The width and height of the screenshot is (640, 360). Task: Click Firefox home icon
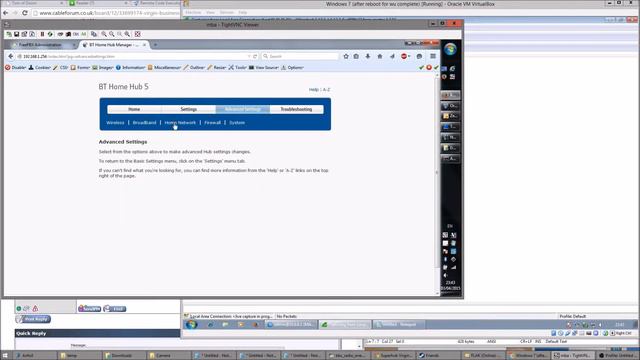[380, 56]
